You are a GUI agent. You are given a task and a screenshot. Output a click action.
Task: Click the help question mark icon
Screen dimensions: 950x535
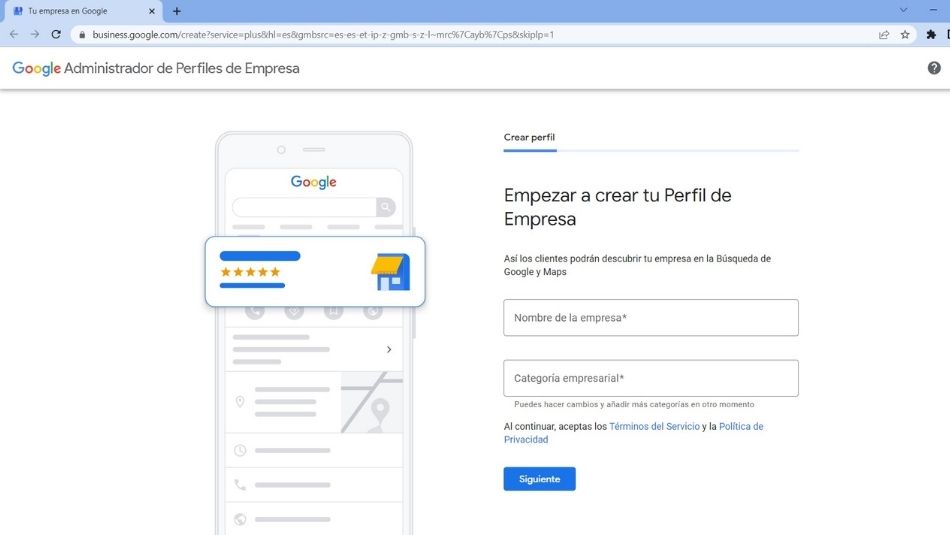pyautogui.click(x=934, y=68)
